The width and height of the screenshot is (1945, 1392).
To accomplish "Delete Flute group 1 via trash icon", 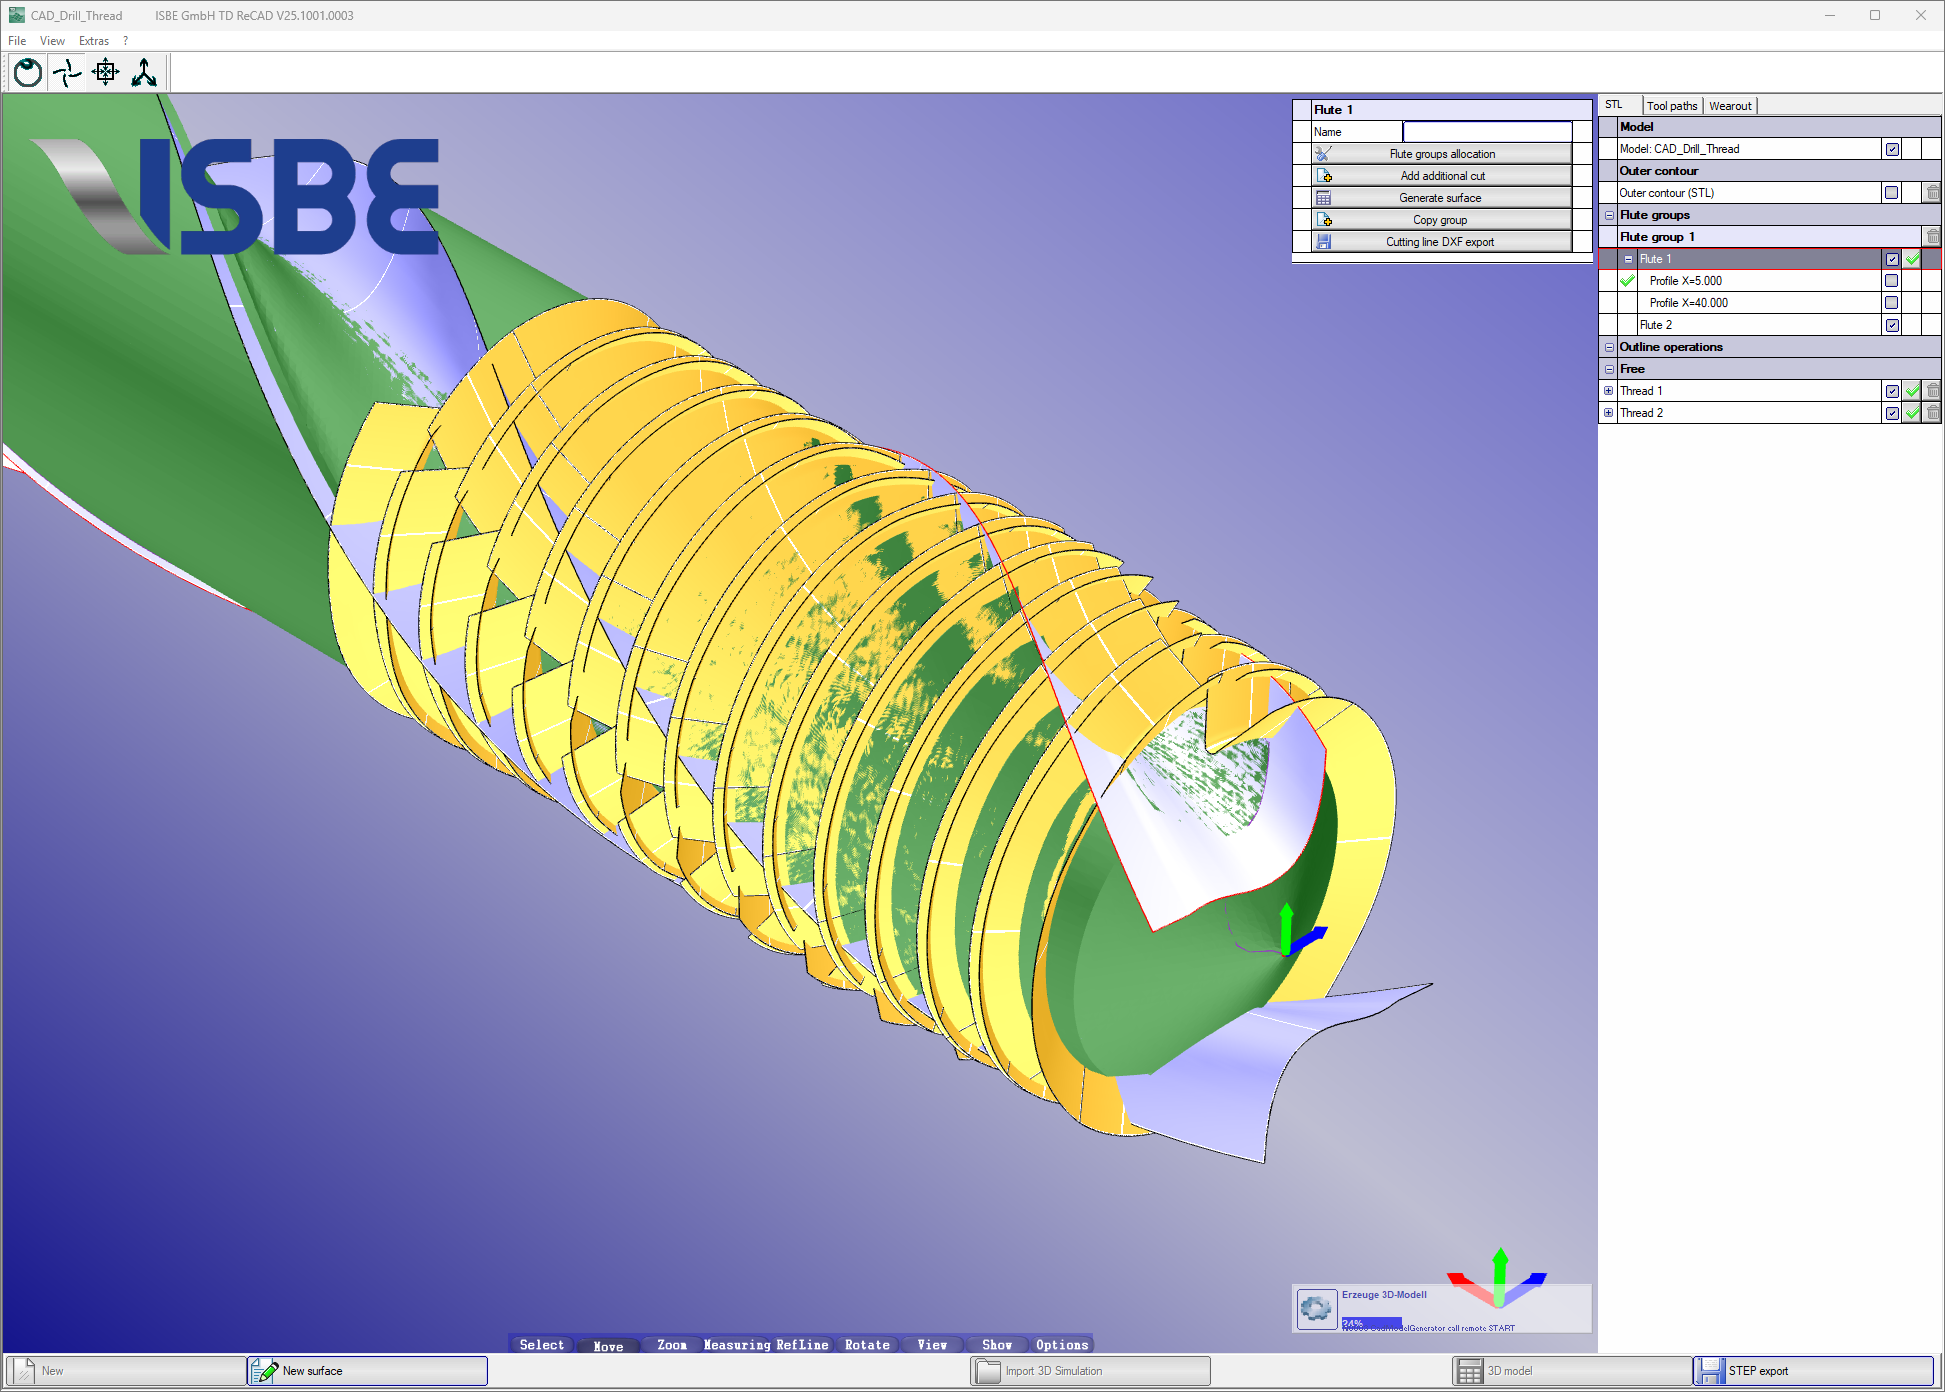I will point(1932,237).
